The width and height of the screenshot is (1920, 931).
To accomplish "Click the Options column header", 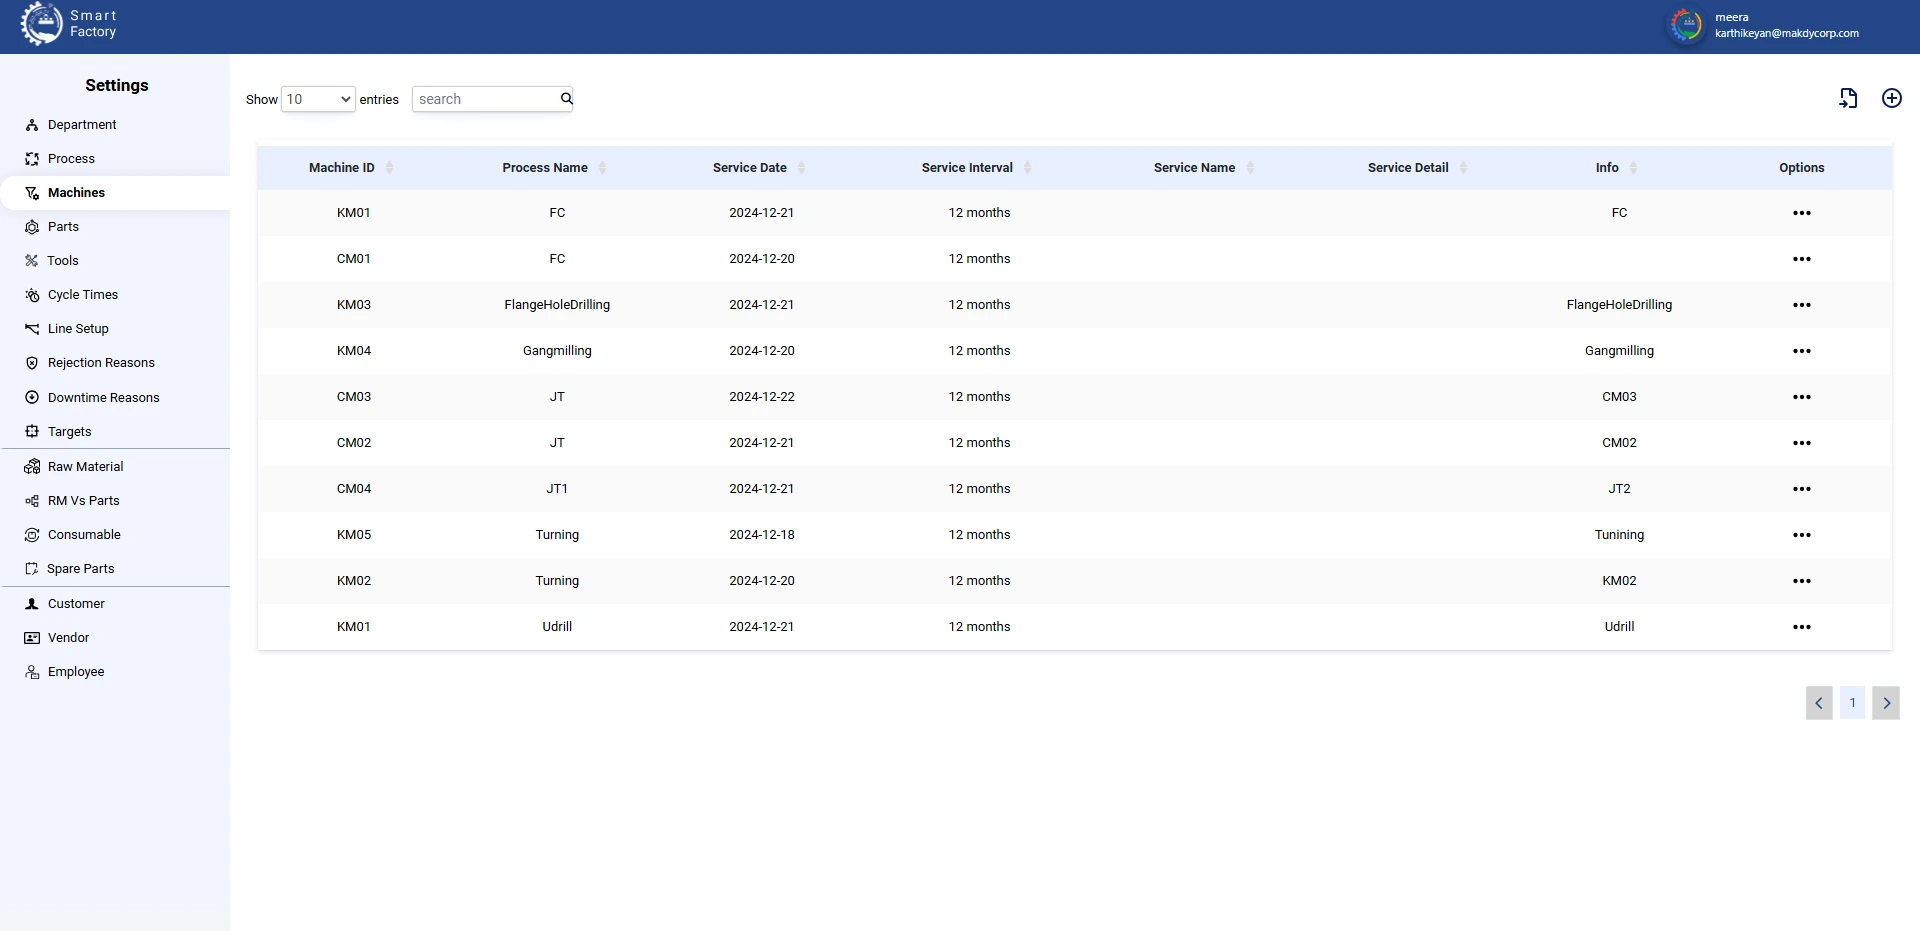I will click(x=1801, y=168).
